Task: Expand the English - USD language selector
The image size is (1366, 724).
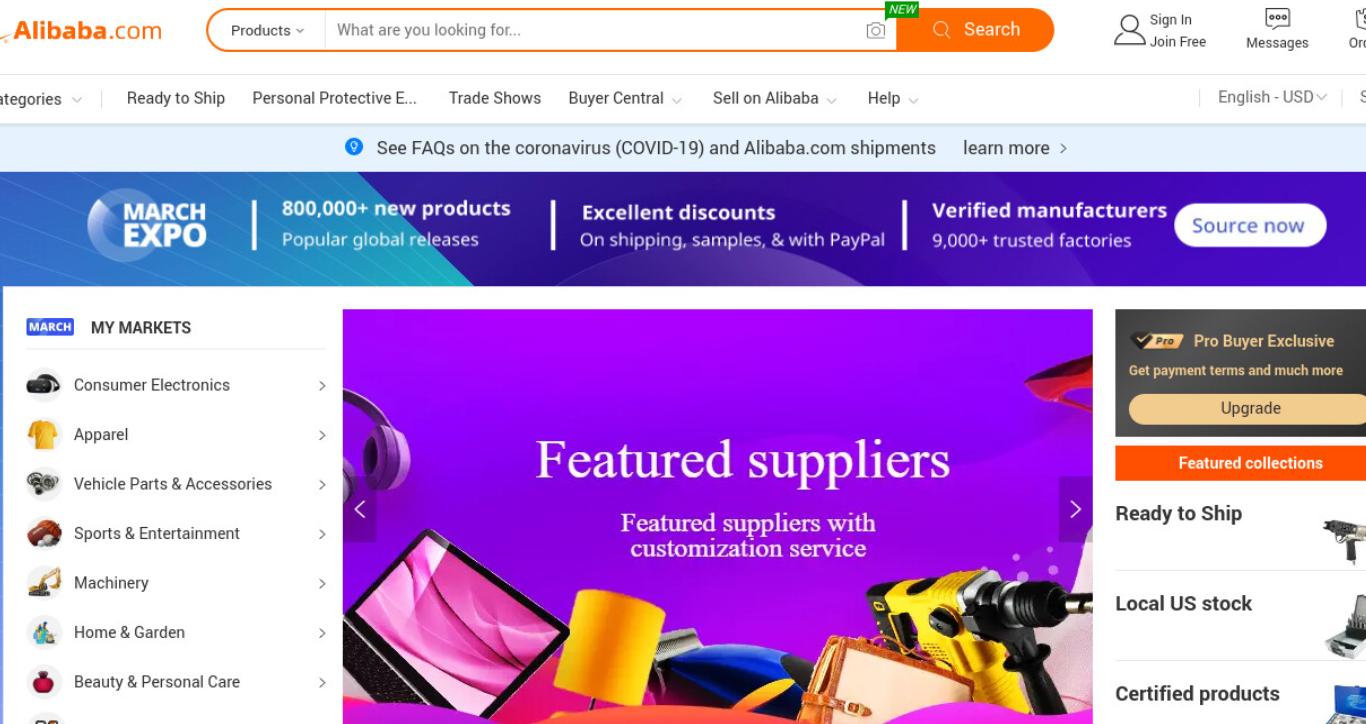Action: pos(1272,97)
